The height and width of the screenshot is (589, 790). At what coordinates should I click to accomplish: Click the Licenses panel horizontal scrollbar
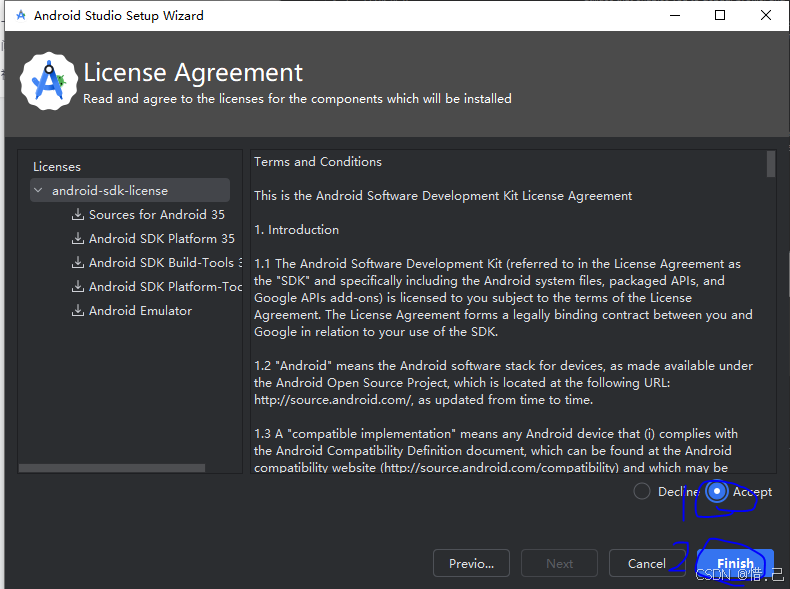coord(112,468)
